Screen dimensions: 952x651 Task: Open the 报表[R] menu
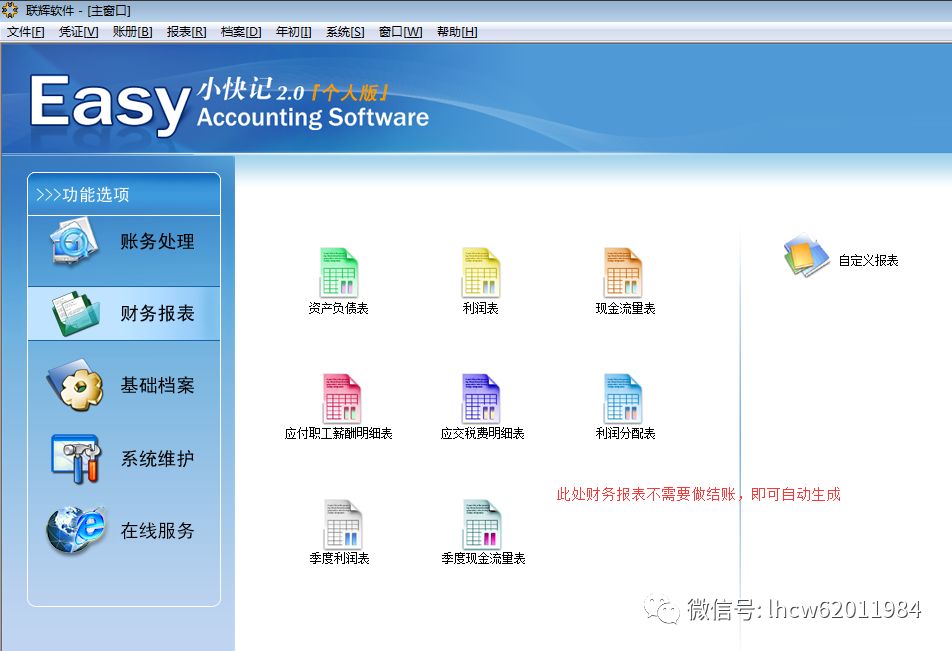tap(186, 32)
